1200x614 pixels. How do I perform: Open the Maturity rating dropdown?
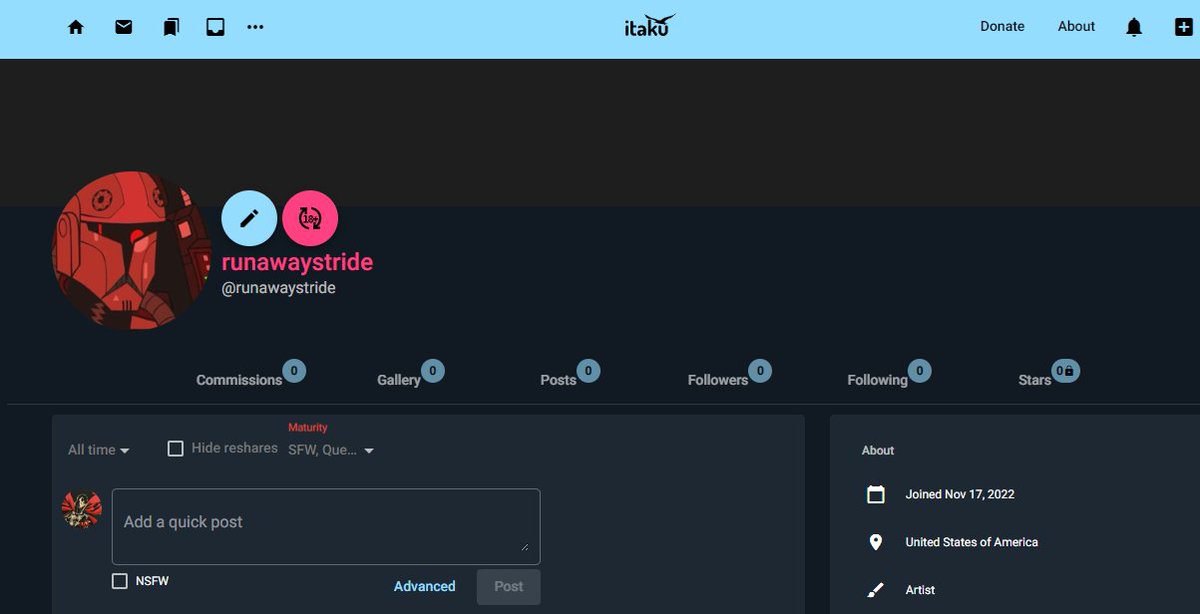coord(331,450)
